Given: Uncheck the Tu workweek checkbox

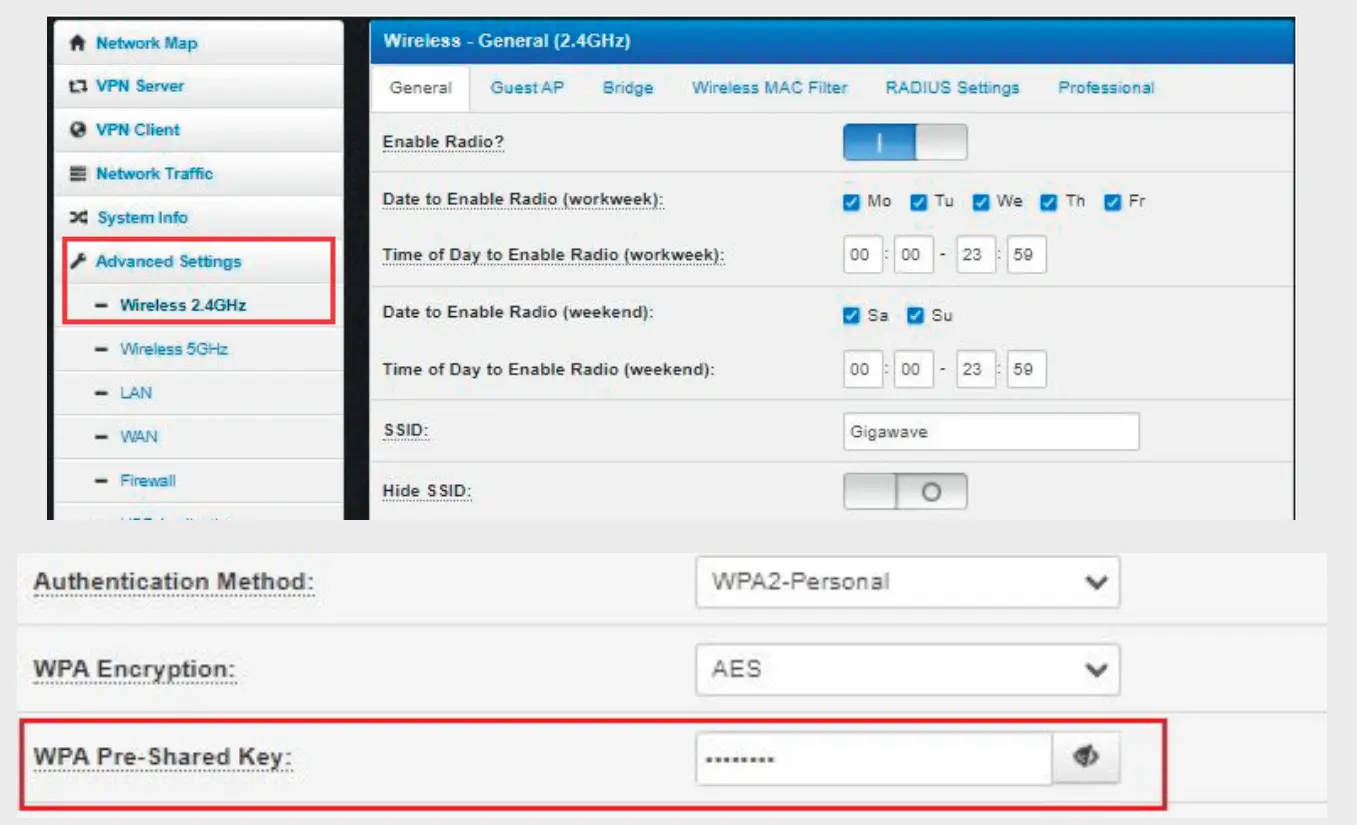Looking at the screenshot, I should tap(919, 202).
